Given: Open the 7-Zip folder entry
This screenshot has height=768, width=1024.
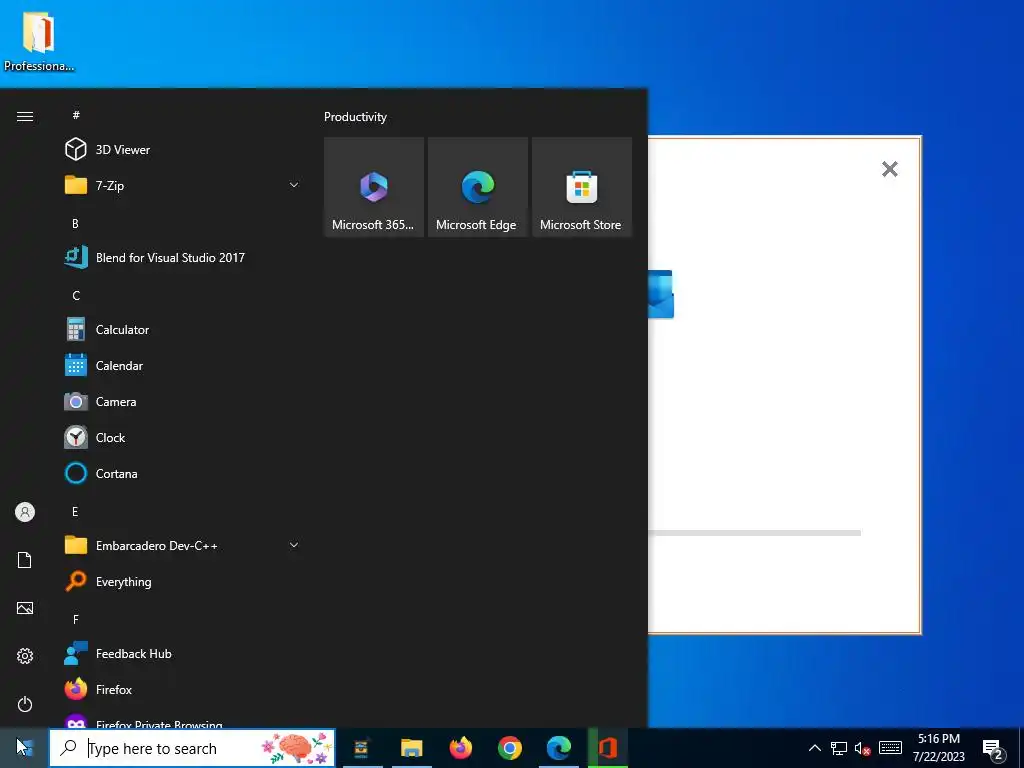Looking at the screenshot, I should pyautogui.click(x=183, y=185).
